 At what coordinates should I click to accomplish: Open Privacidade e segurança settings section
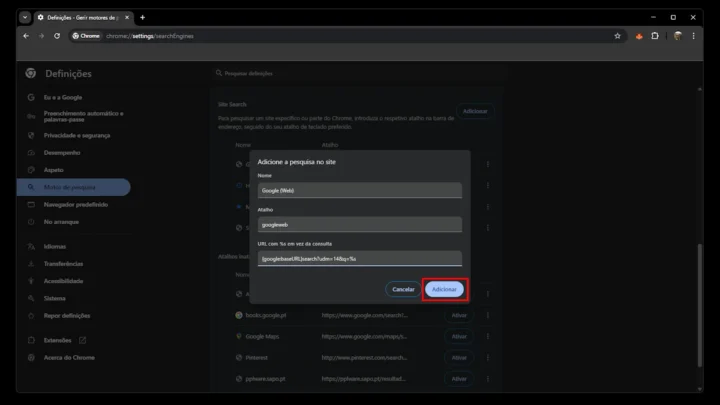[x=76, y=135]
